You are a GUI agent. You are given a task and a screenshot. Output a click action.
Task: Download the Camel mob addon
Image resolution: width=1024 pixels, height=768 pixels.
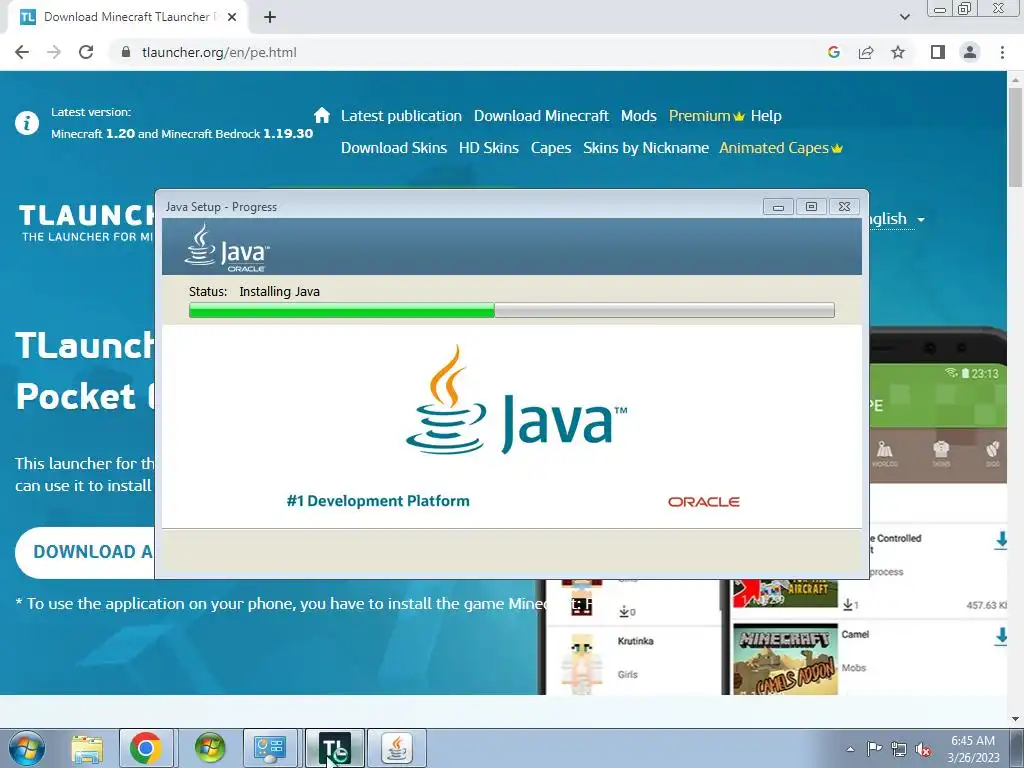(x=1000, y=635)
